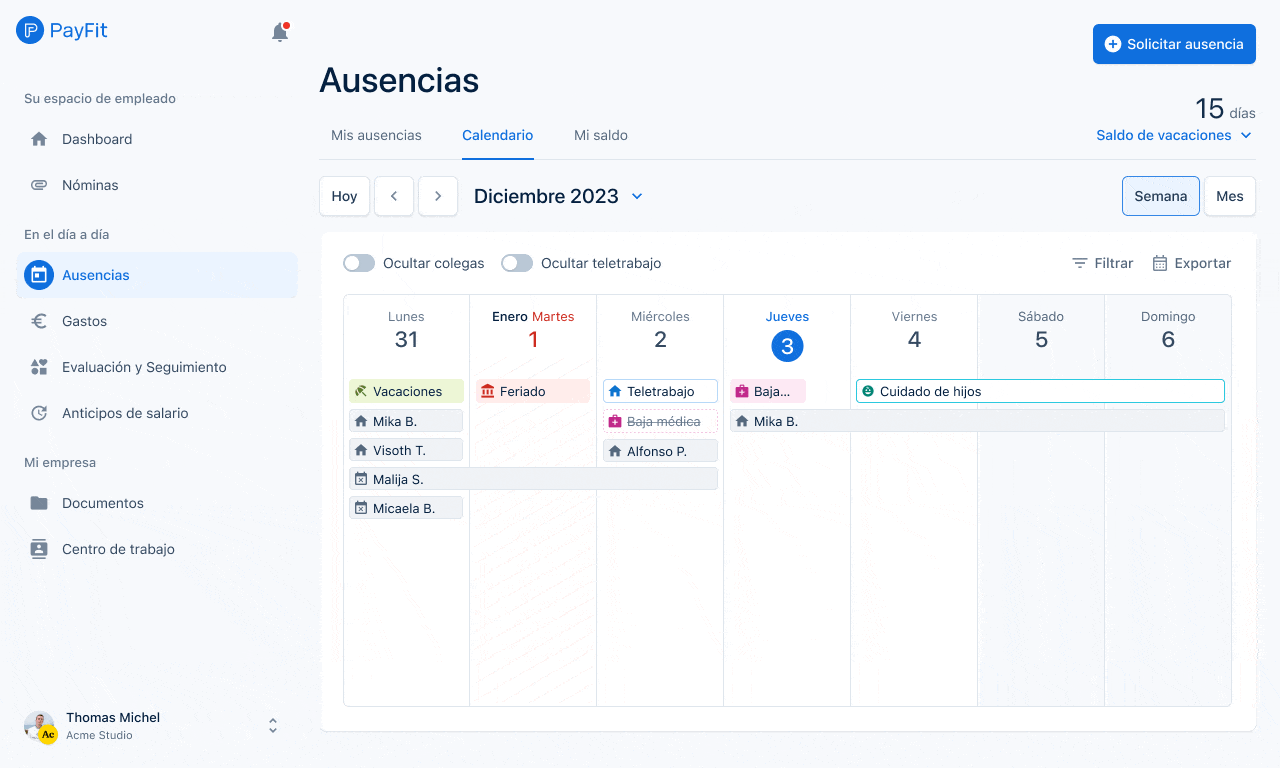Select Lunes 31 day header
The height and width of the screenshot is (768, 1280).
(x=406, y=330)
